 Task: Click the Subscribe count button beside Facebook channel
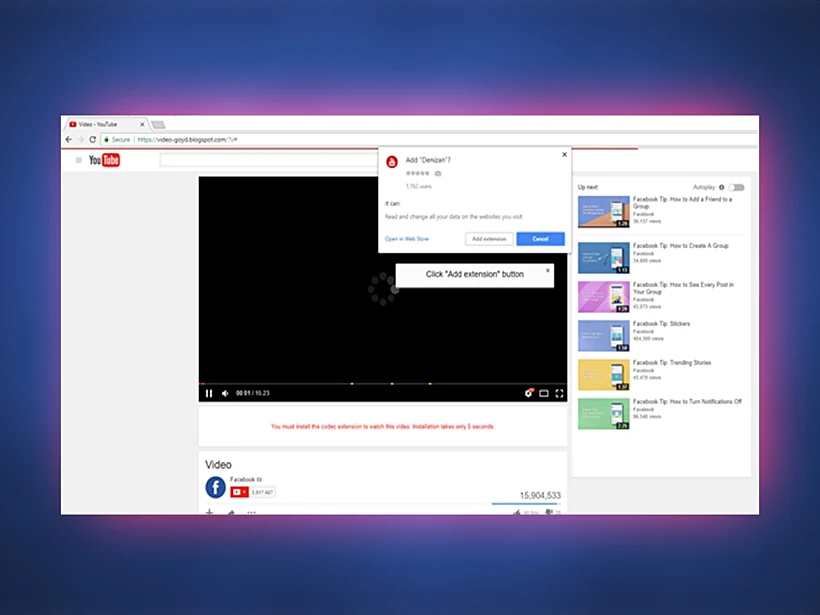(252, 491)
